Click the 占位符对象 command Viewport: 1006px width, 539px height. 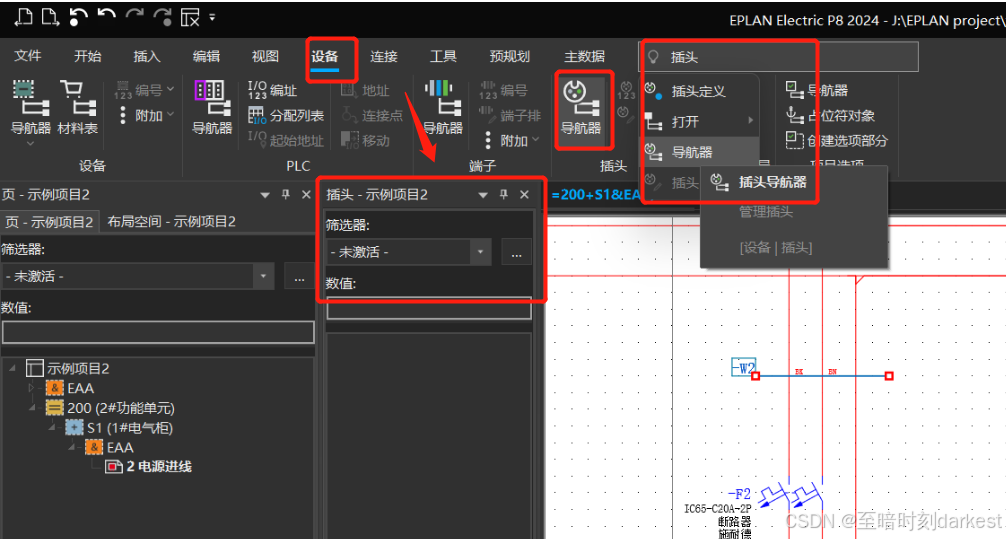830,116
